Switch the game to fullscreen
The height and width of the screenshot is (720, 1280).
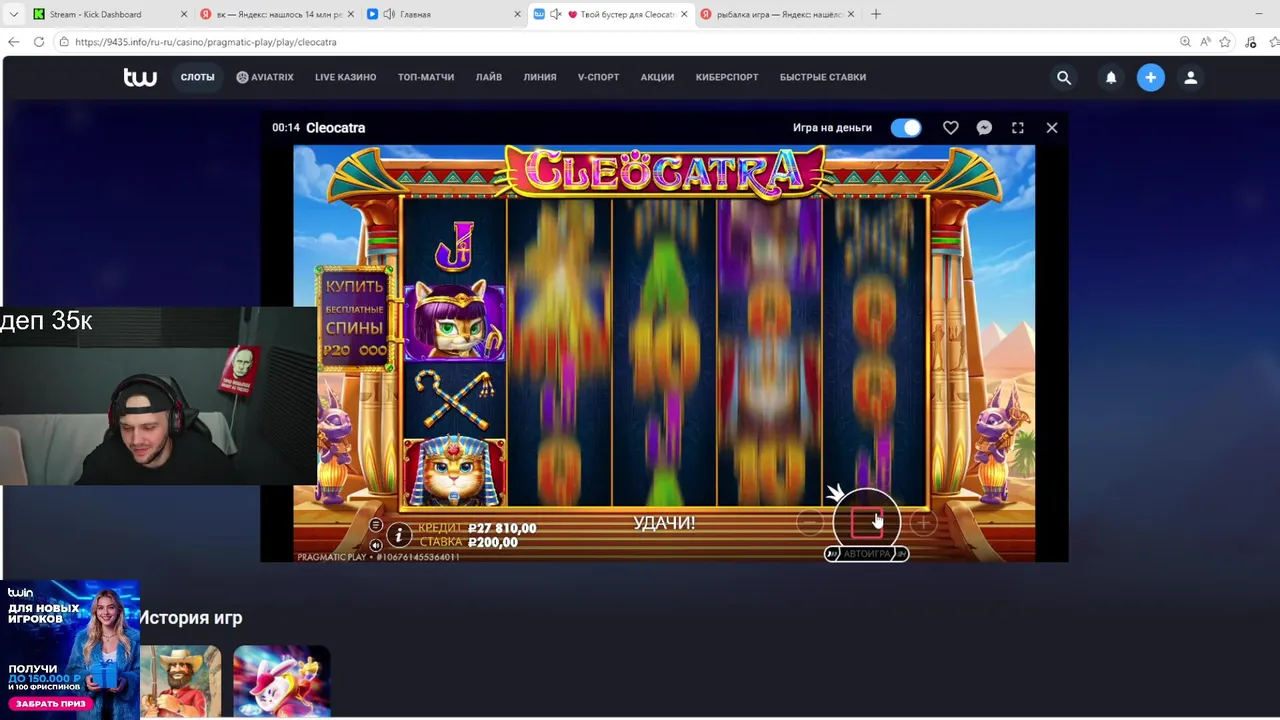(x=1018, y=128)
